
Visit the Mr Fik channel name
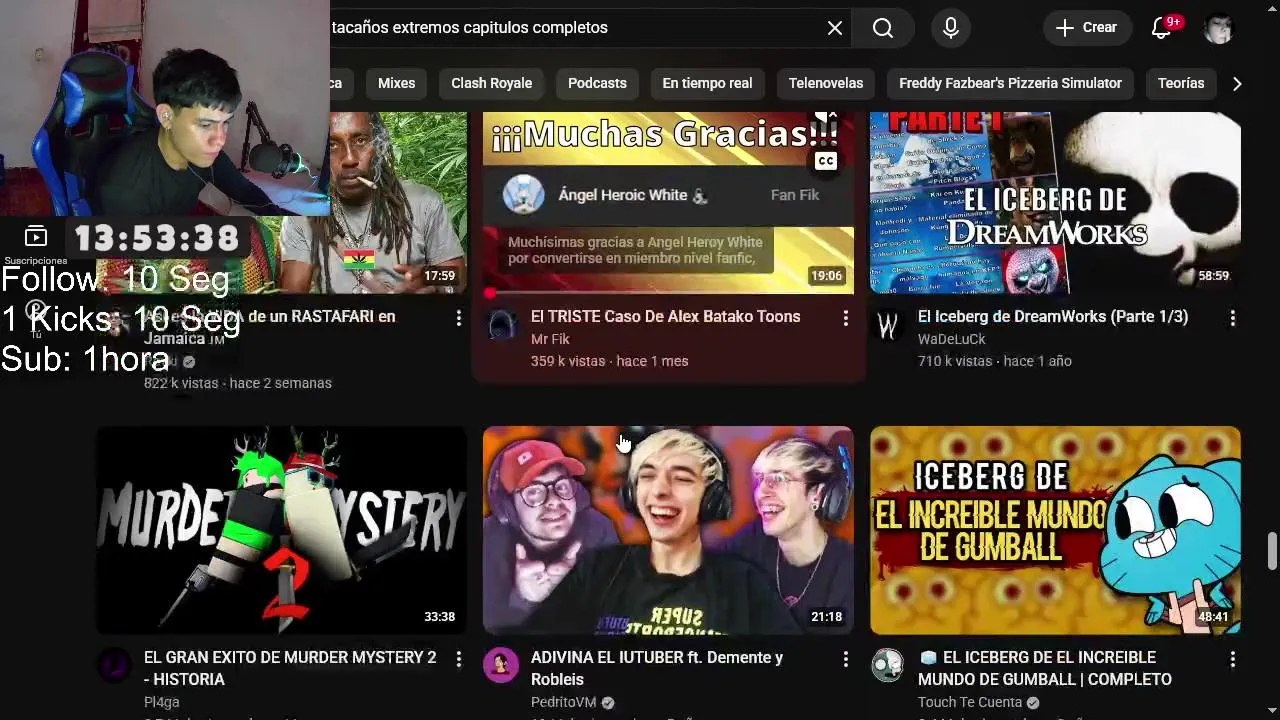pos(550,339)
